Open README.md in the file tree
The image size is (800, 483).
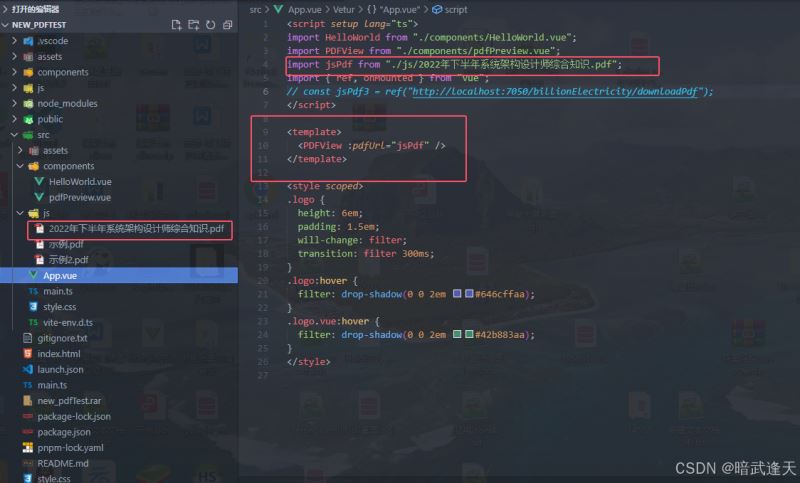(63, 463)
